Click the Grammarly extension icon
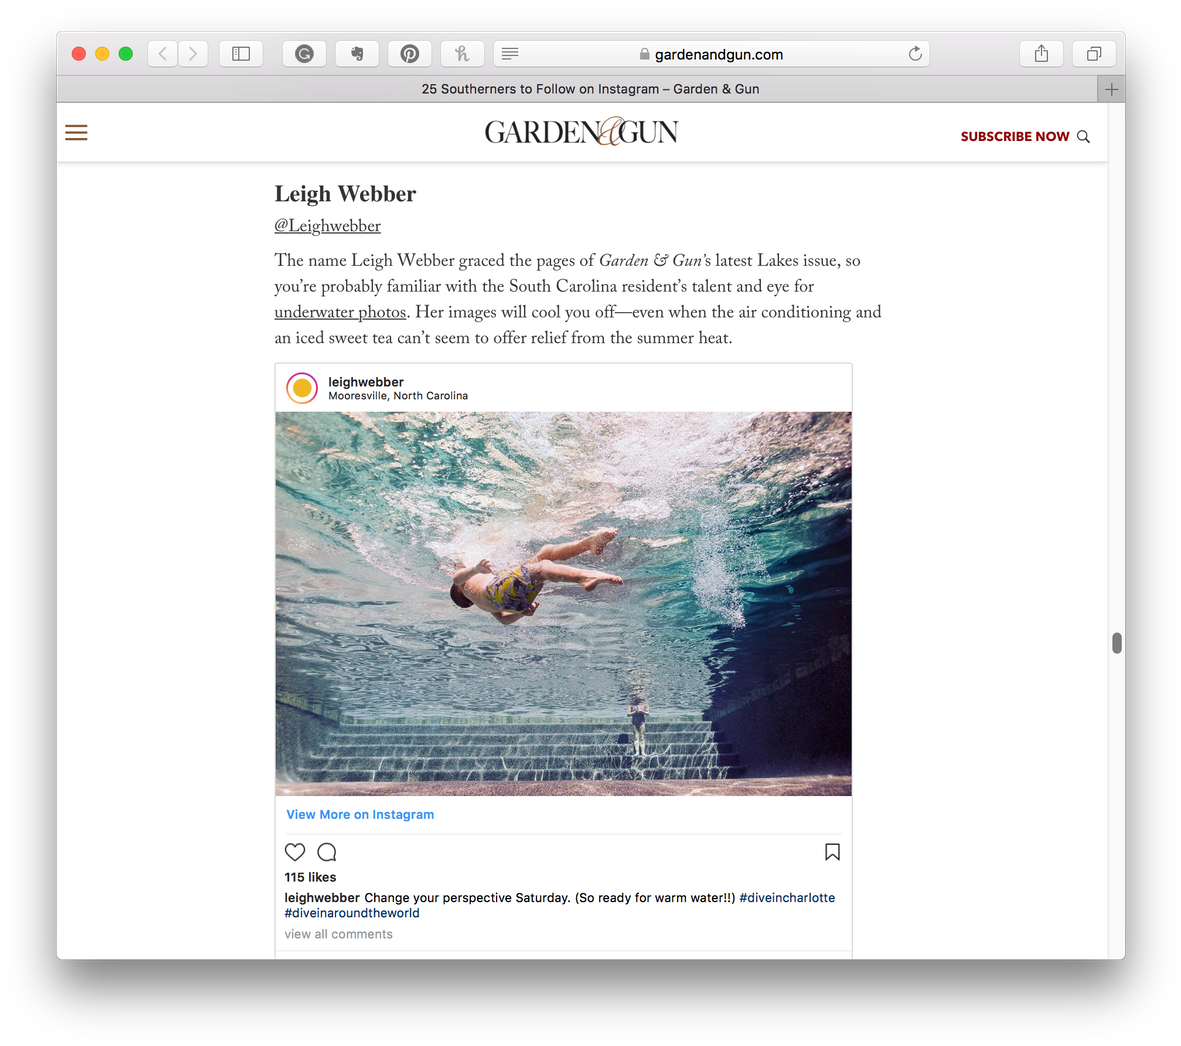The image size is (1181, 1046). click(304, 54)
